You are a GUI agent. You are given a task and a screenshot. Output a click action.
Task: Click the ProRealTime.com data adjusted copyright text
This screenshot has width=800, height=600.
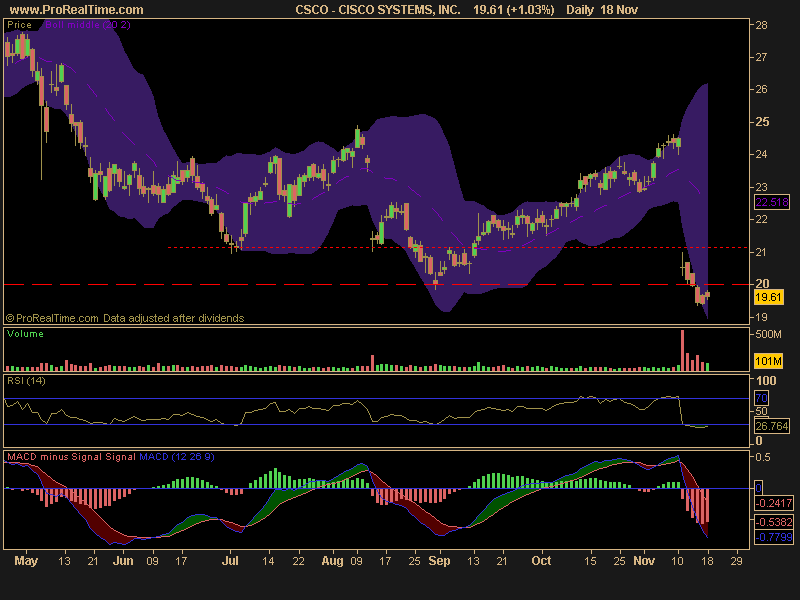click(125, 318)
